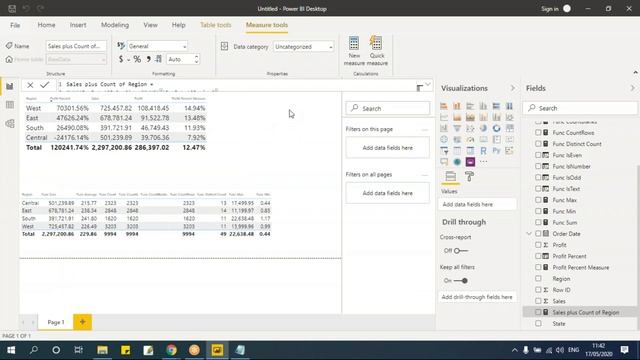Commit the formula with checkmark icon

(x=44, y=85)
